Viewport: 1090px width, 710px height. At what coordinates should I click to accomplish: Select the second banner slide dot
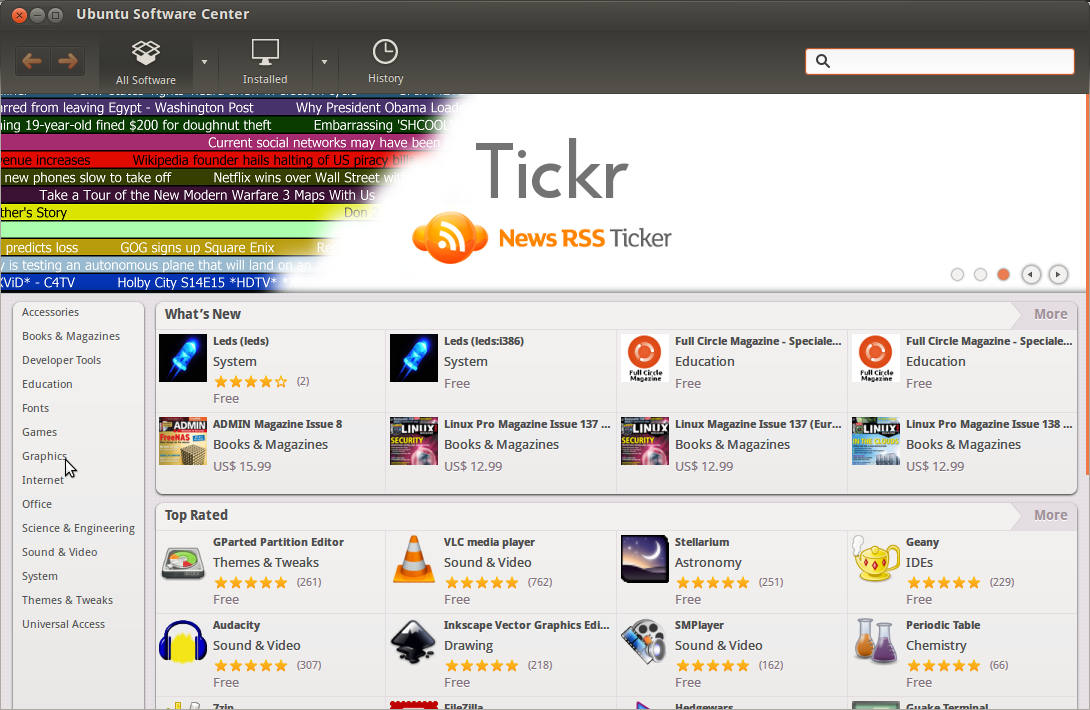980,275
